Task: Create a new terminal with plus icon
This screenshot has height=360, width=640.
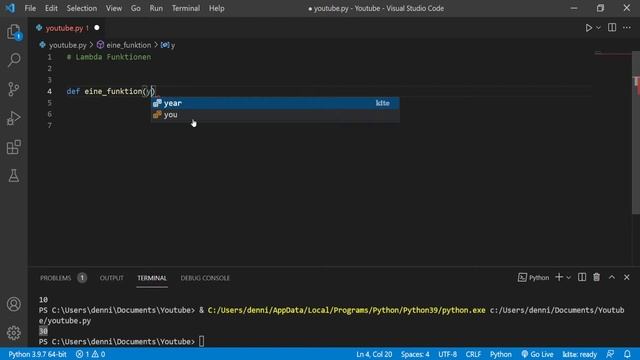Action: 559,277
